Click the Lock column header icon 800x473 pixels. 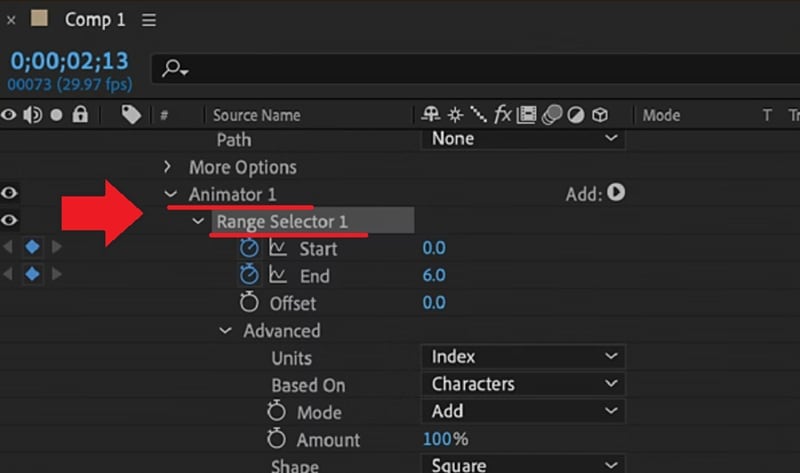pos(80,114)
